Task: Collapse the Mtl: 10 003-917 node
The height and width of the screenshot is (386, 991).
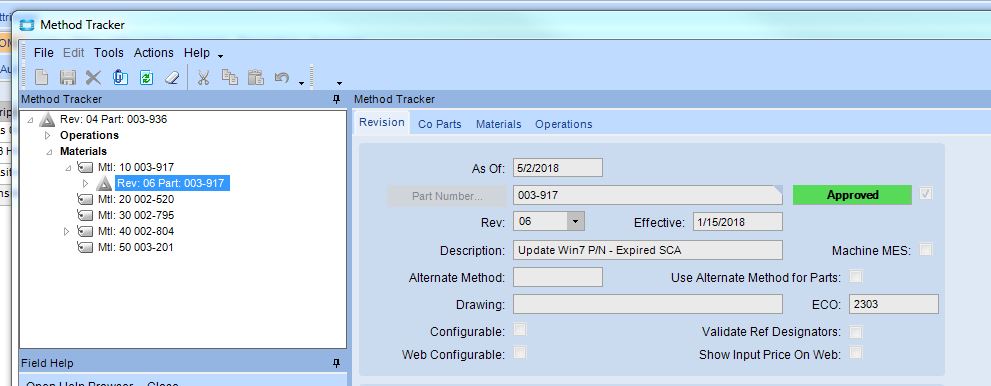Action: [x=68, y=168]
